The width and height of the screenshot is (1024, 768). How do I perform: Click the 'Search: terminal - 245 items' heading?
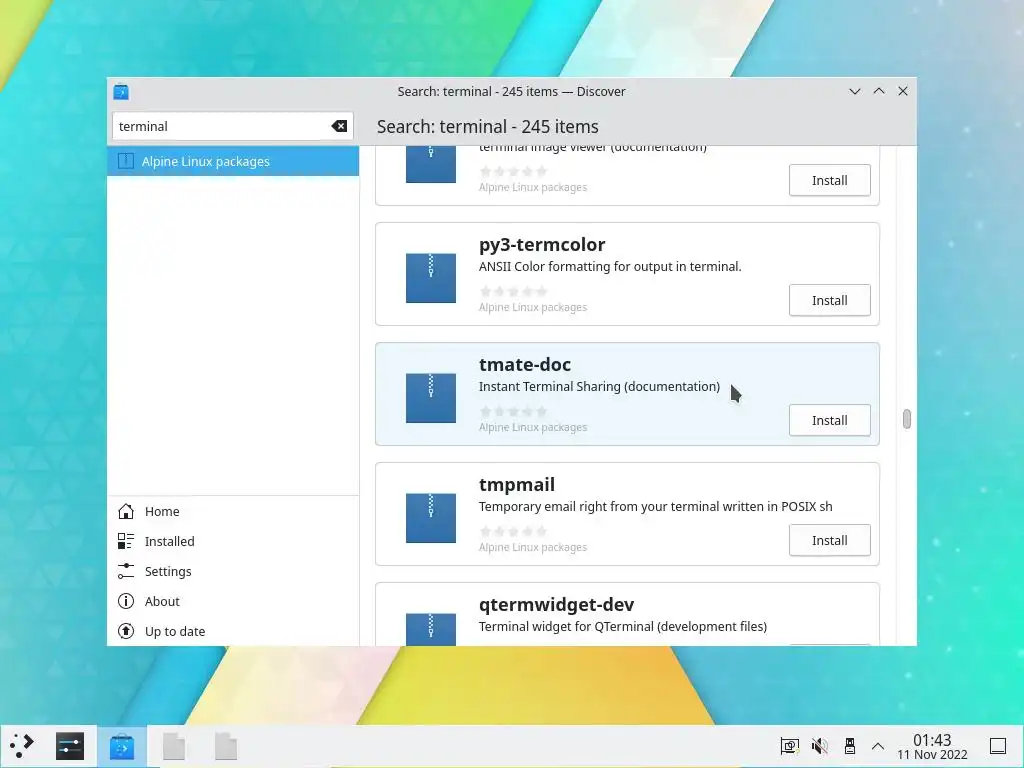[x=488, y=127]
